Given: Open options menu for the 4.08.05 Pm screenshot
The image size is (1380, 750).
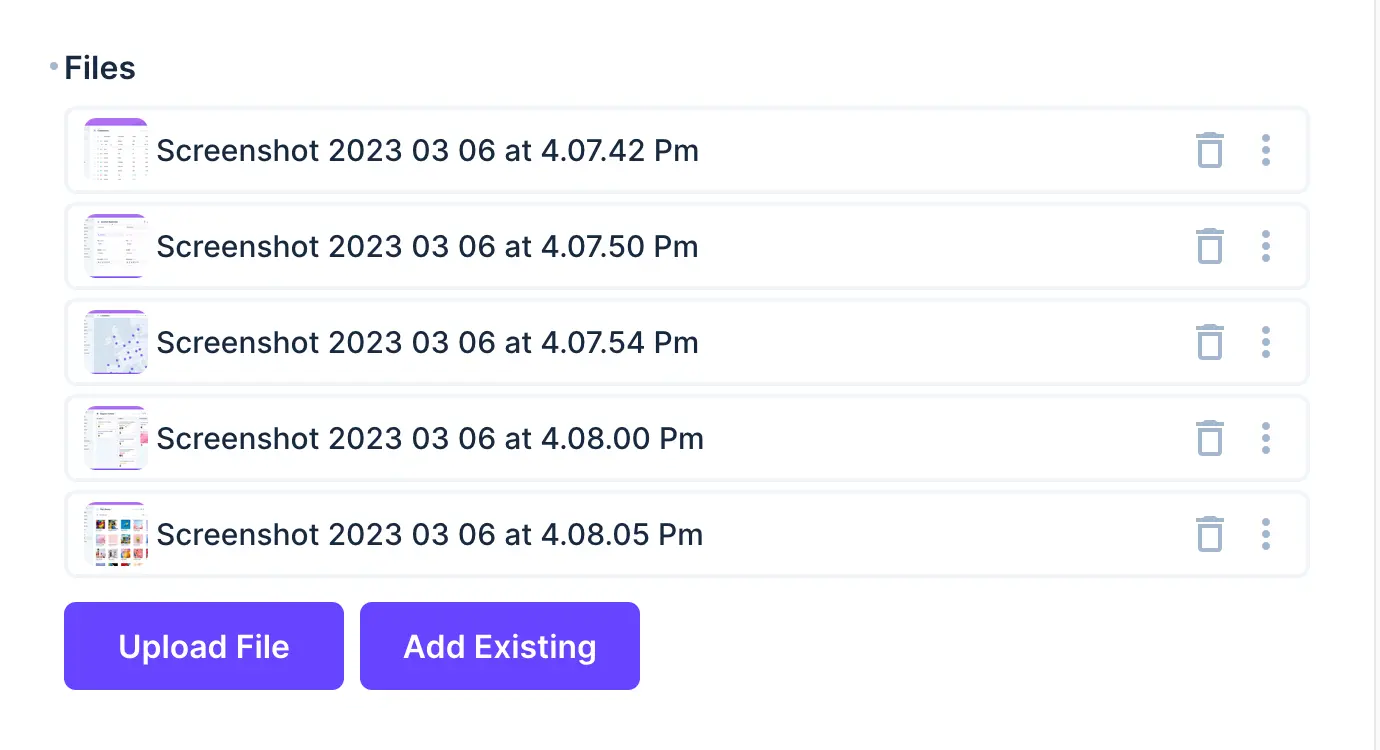Looking at the screenshot, I should (1265, 534).
